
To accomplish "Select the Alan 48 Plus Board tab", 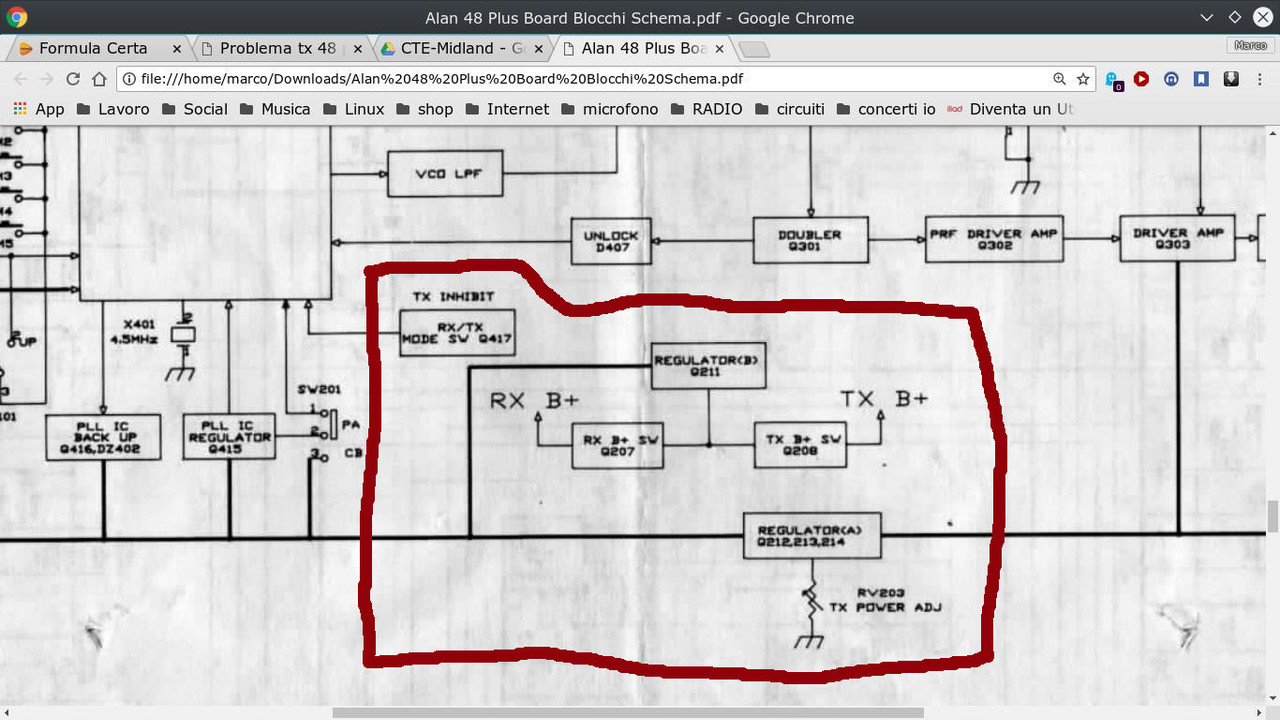I will 644,48.
